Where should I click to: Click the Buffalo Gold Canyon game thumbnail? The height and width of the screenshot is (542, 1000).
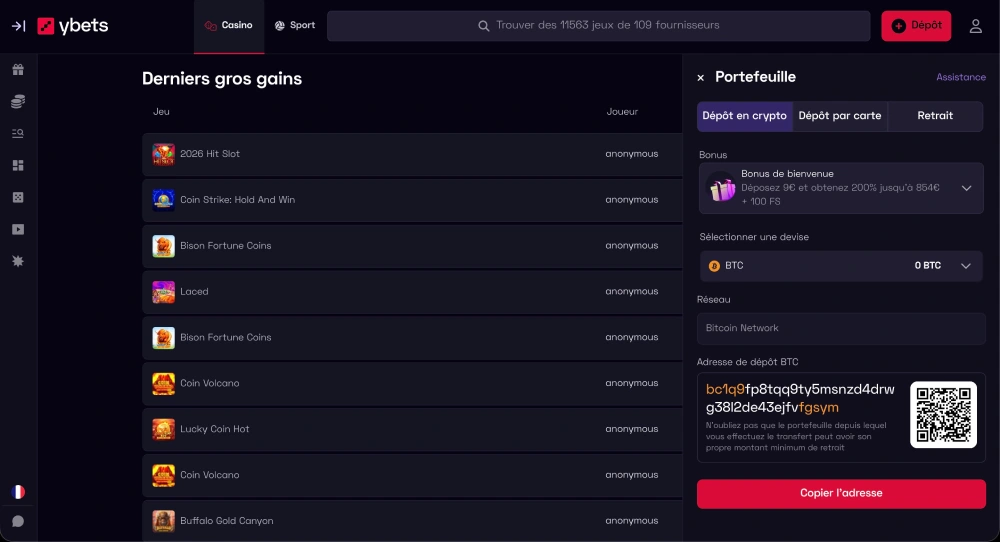(x=163, y=521)
